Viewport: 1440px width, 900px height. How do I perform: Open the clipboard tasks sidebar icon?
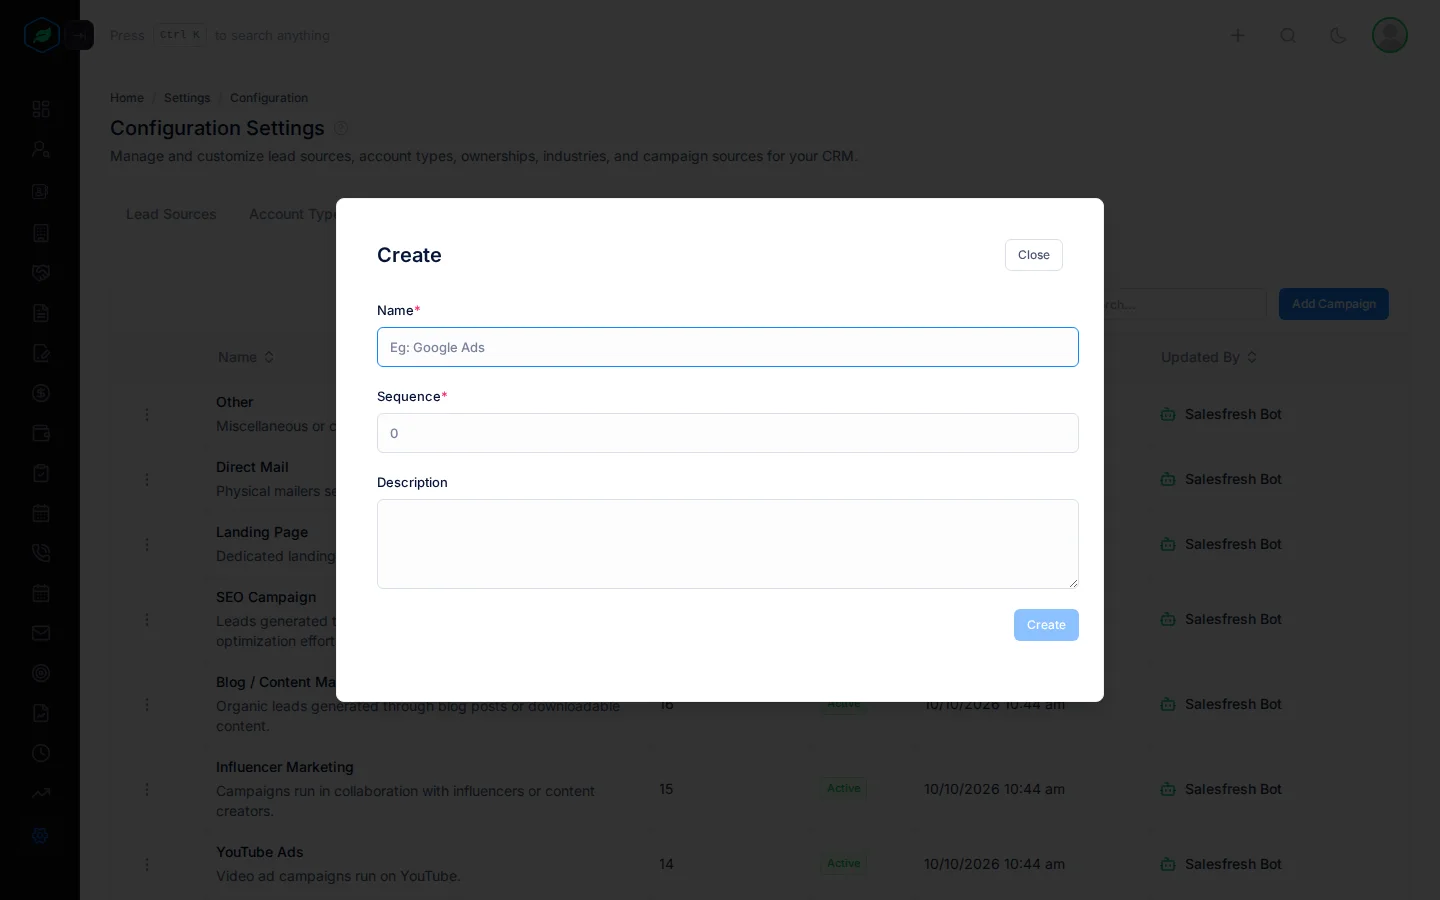(x=41, y=473)
